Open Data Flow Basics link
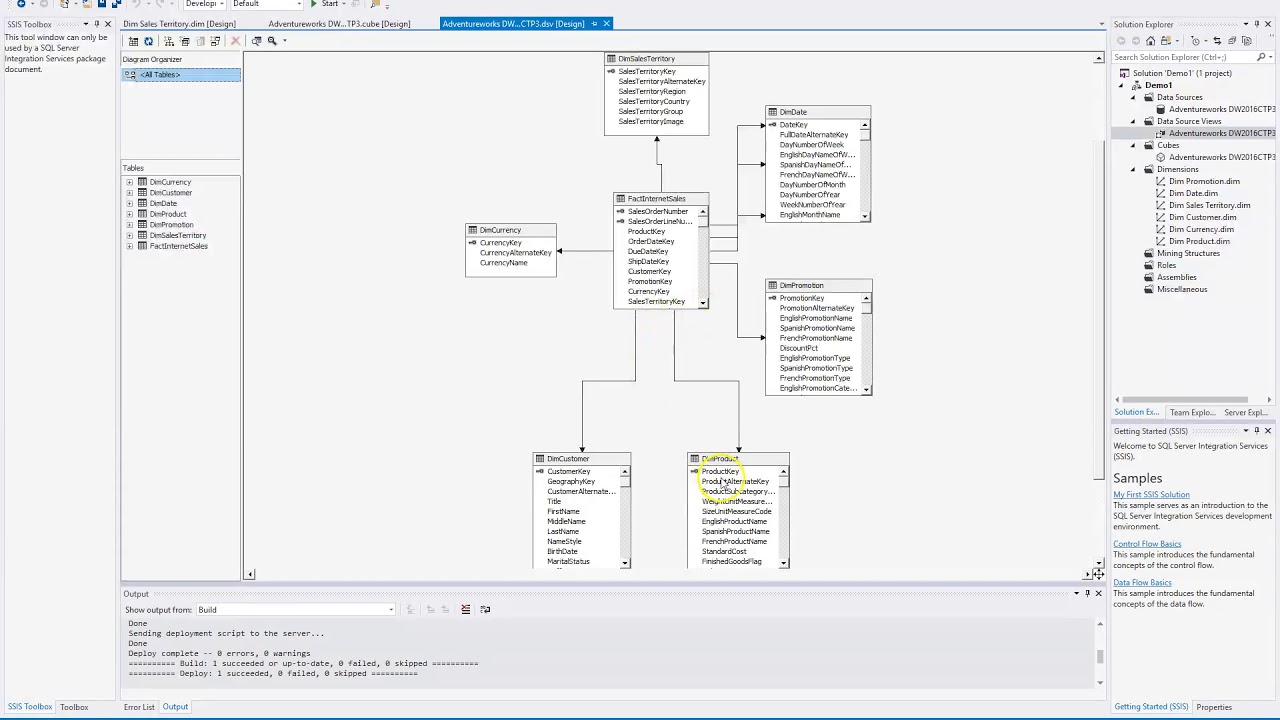 click(x=1142, y=583)
